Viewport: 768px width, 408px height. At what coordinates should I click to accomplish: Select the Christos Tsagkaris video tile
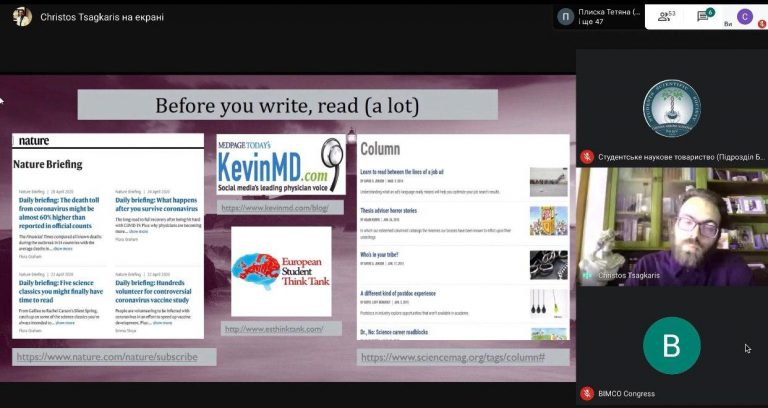tap(671, 225)
